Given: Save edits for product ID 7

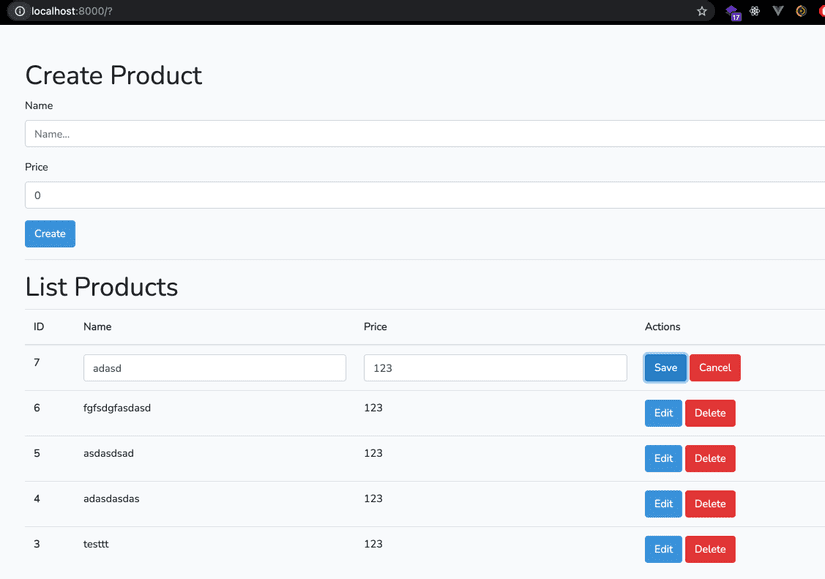Looking at the screenshot, I should point(665,367).
